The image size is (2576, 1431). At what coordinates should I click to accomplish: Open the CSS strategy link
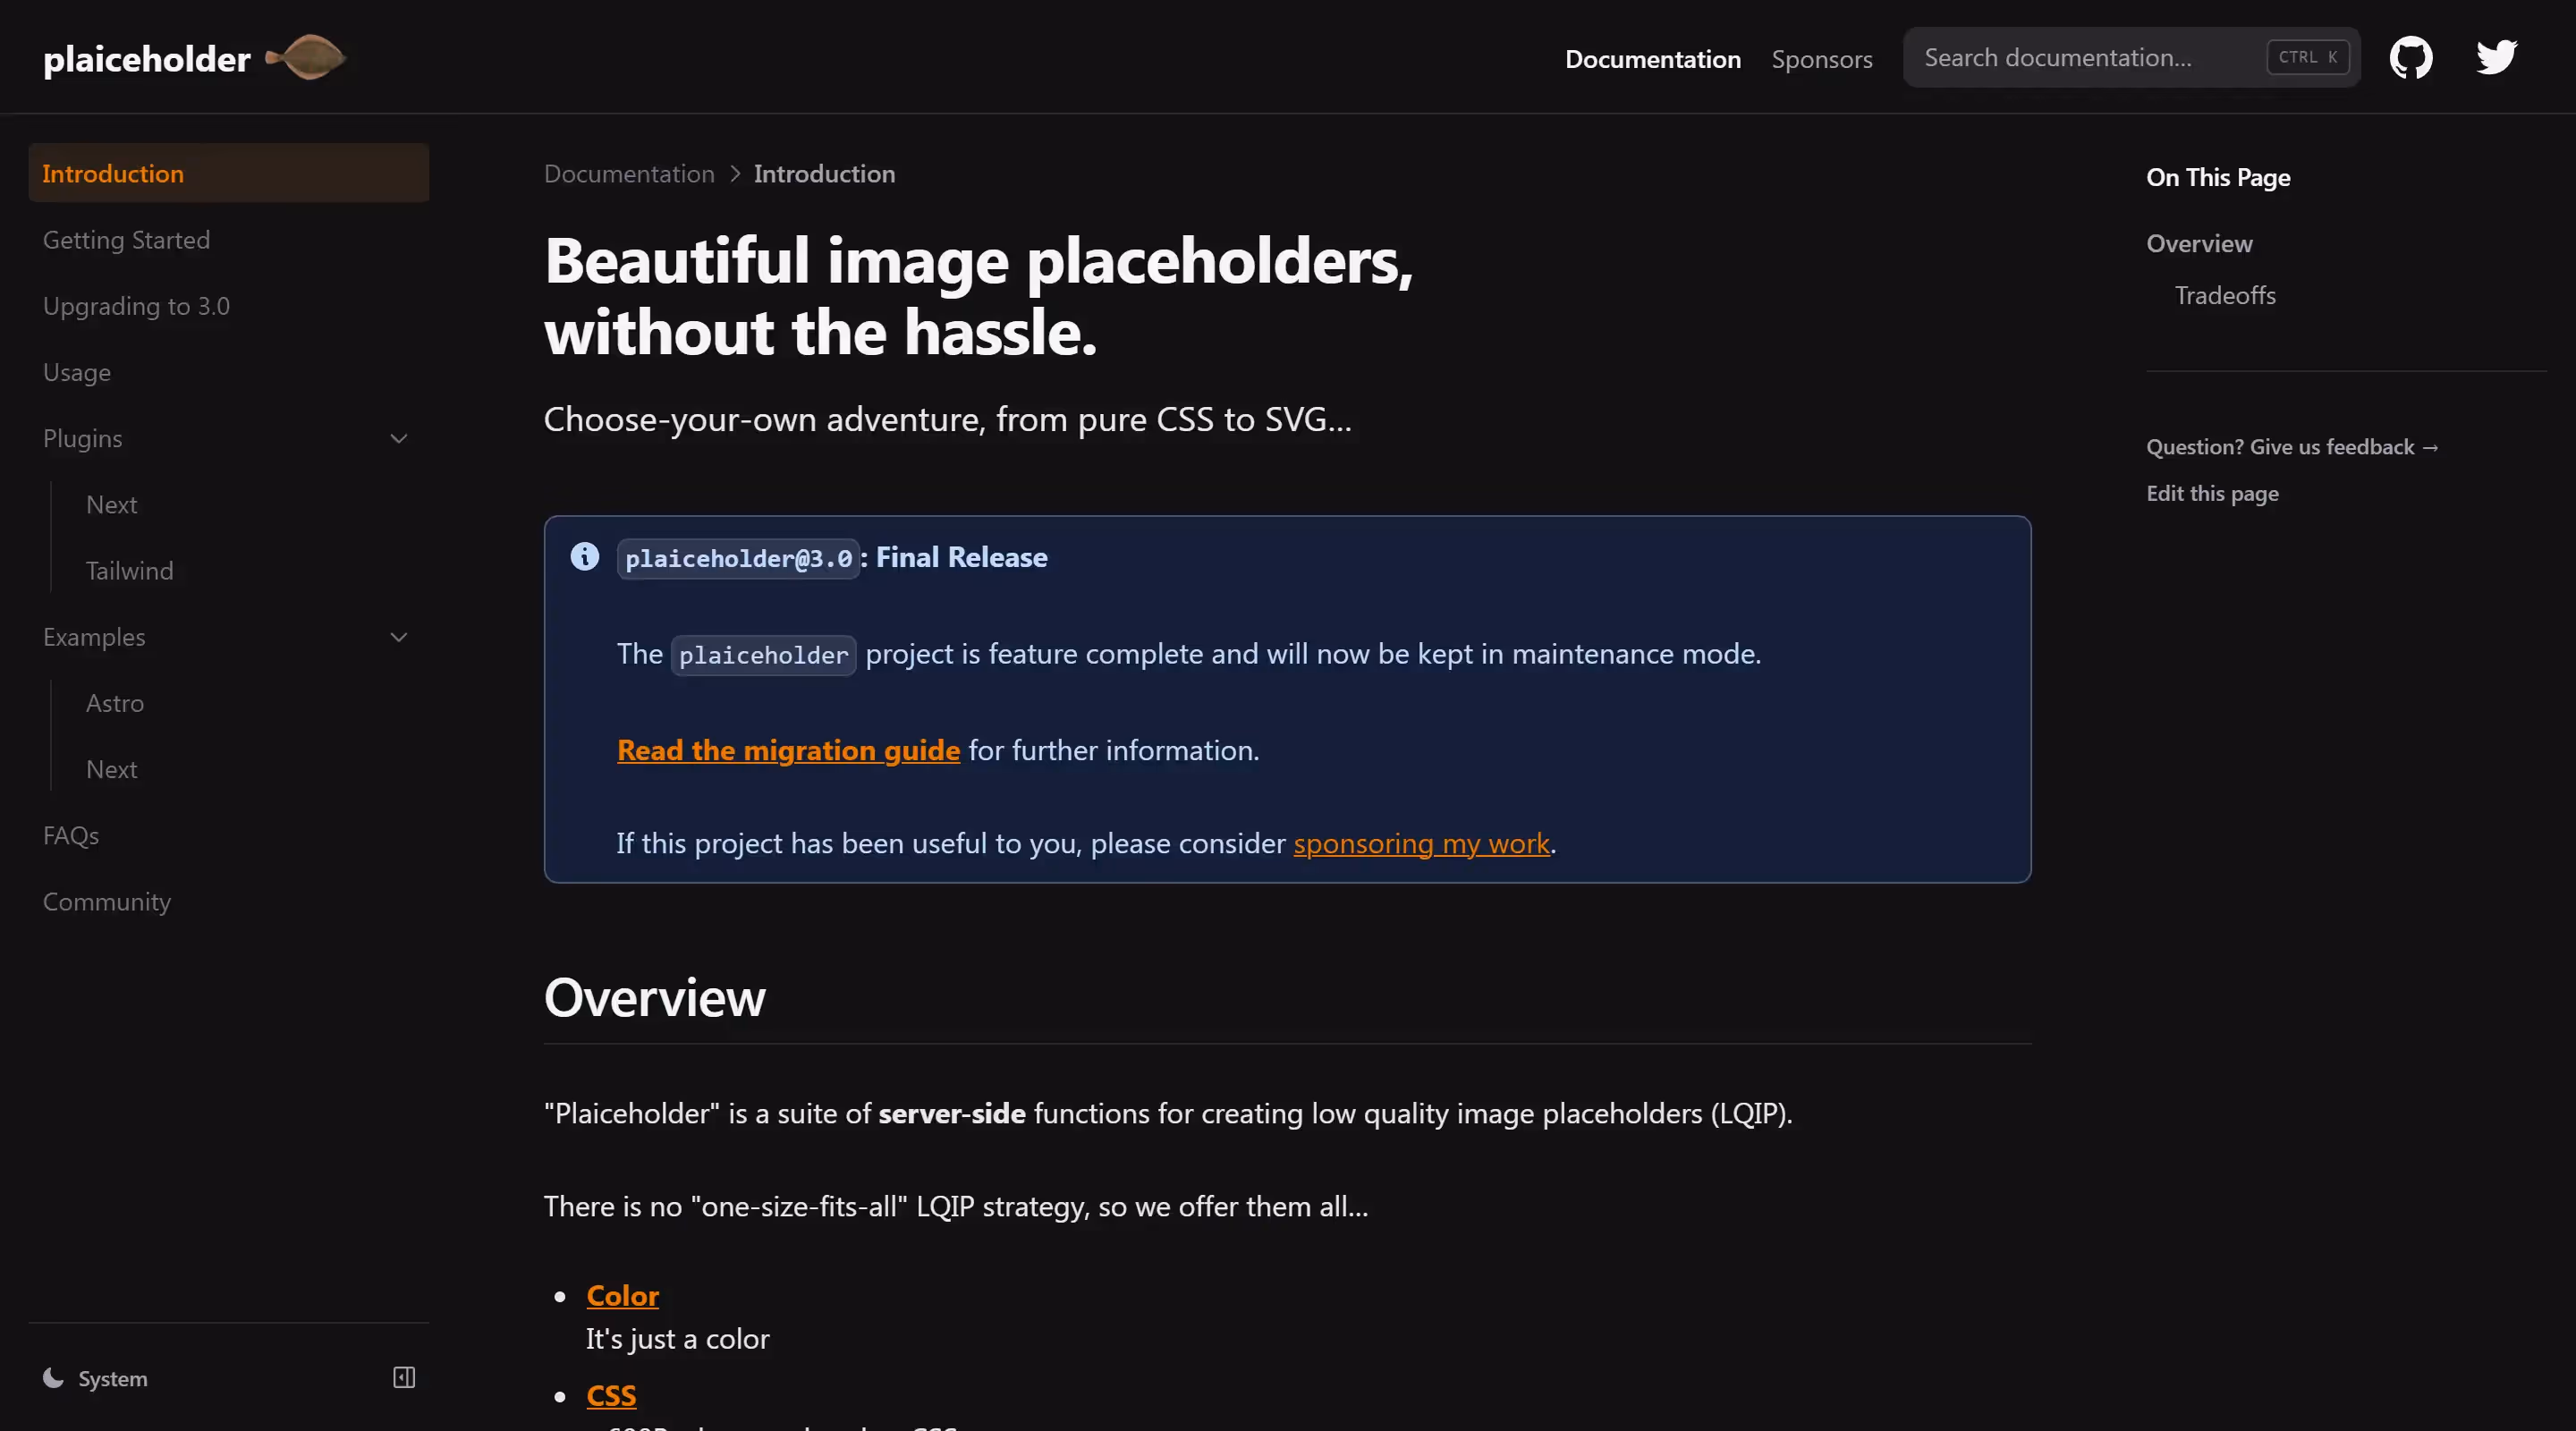(x=611, y=1394)
